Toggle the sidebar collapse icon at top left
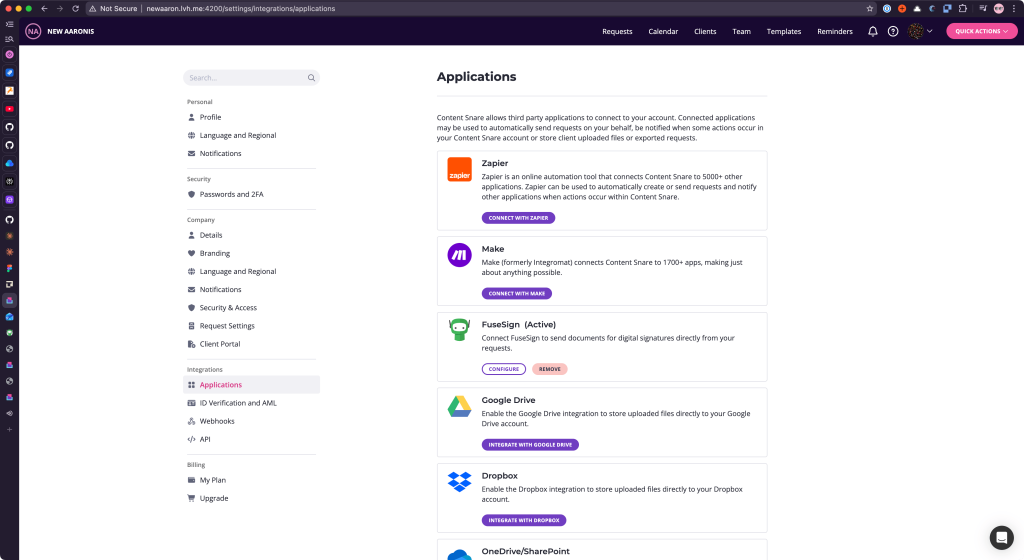Viewport: 1024px width, 560px height. point(9,24)
